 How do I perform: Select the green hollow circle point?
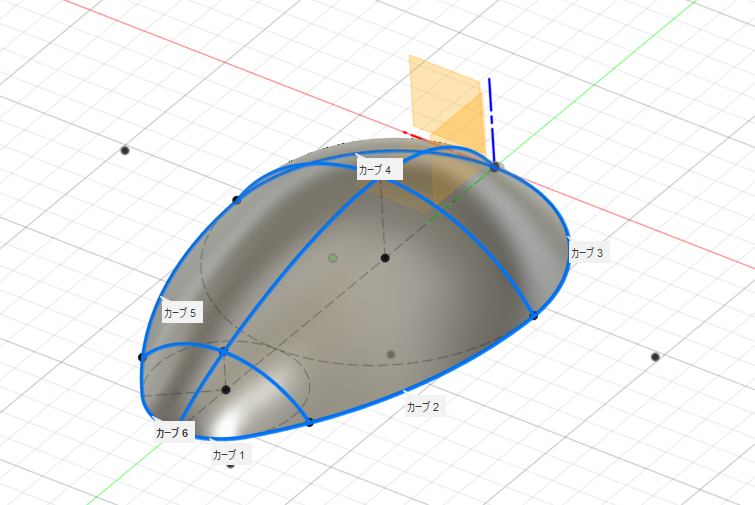[334, 258]
